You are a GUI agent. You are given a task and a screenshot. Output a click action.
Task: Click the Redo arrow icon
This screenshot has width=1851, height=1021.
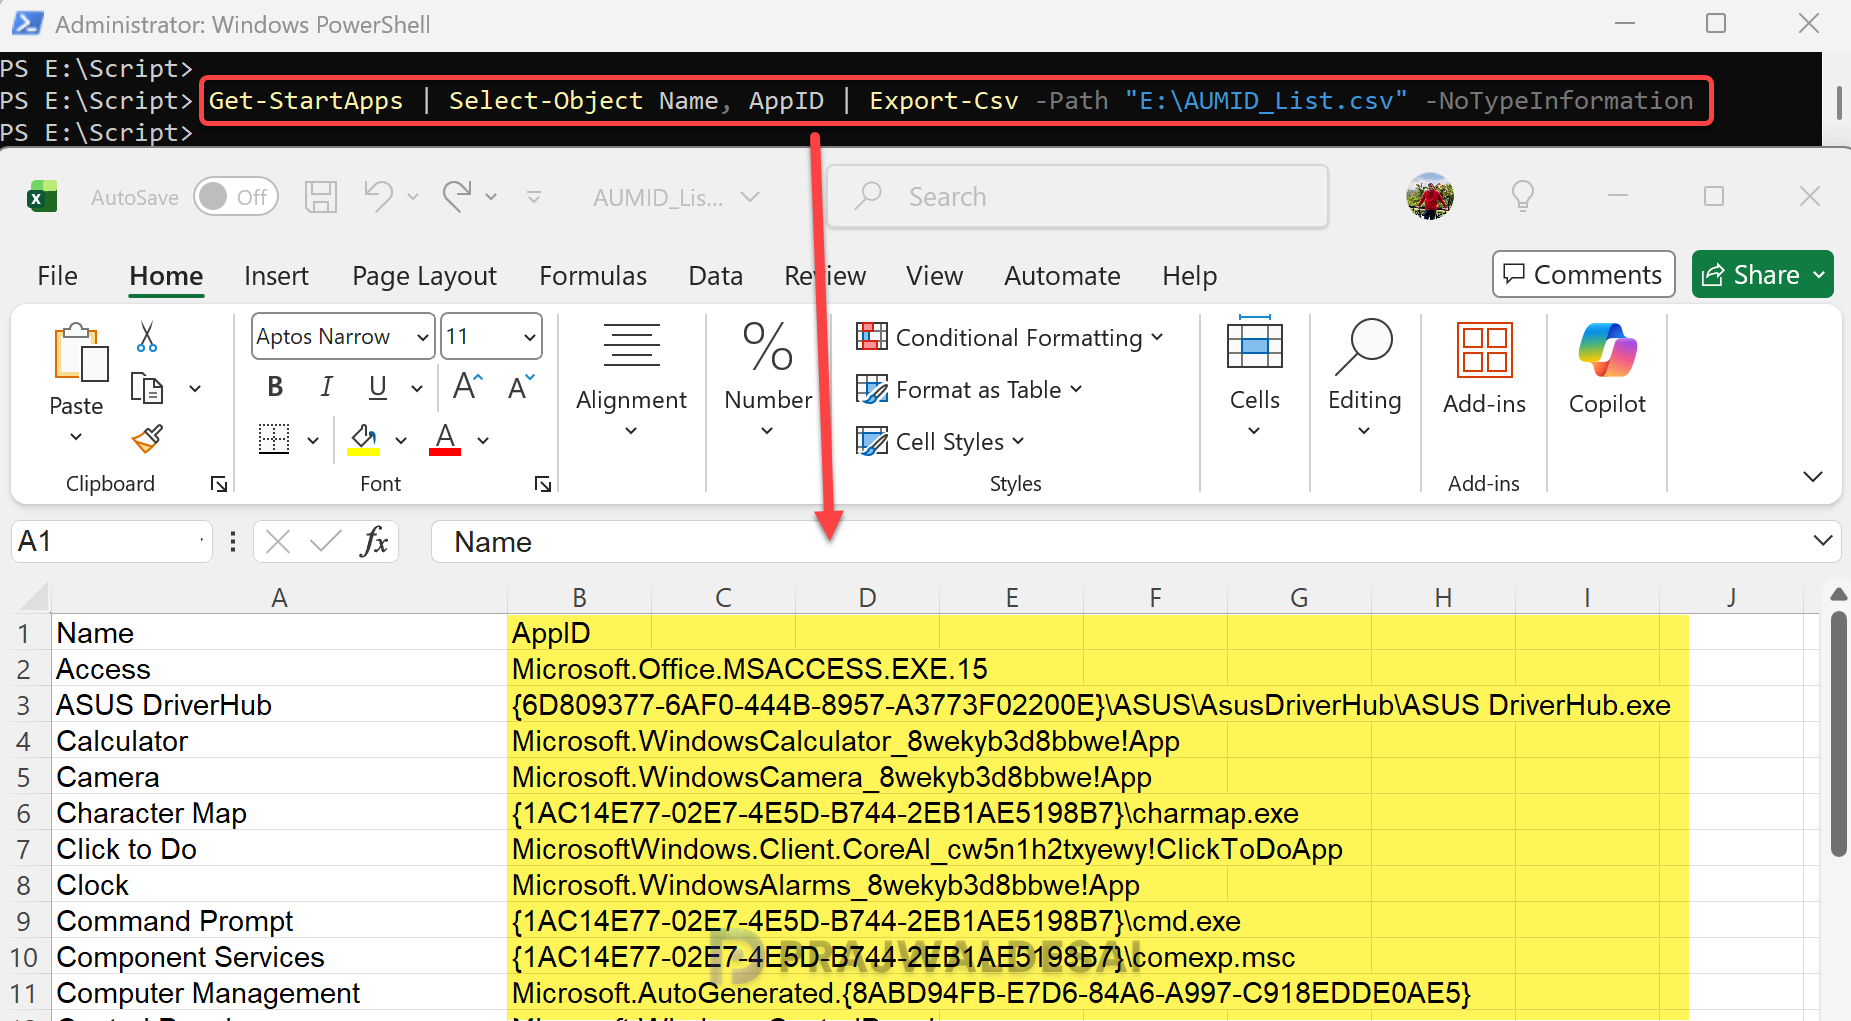(x=457, y=196)
